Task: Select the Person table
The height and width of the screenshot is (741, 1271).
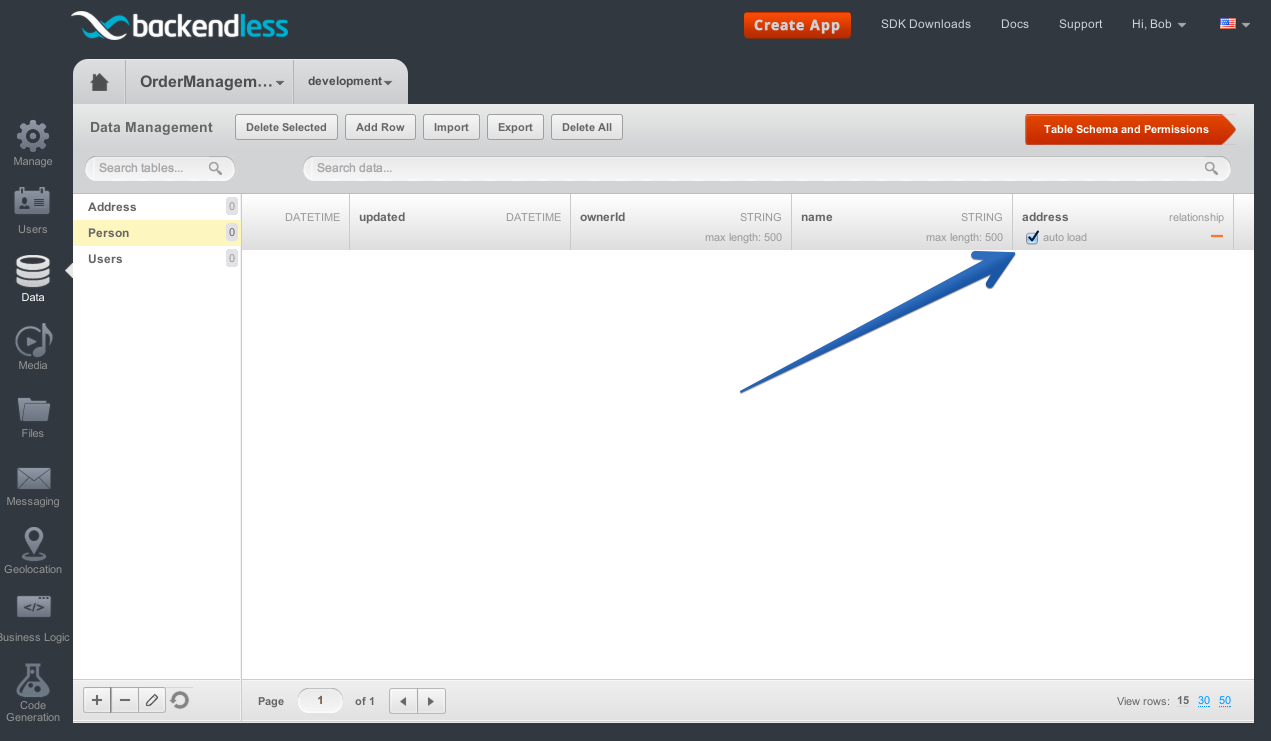Action: (157, 233)
